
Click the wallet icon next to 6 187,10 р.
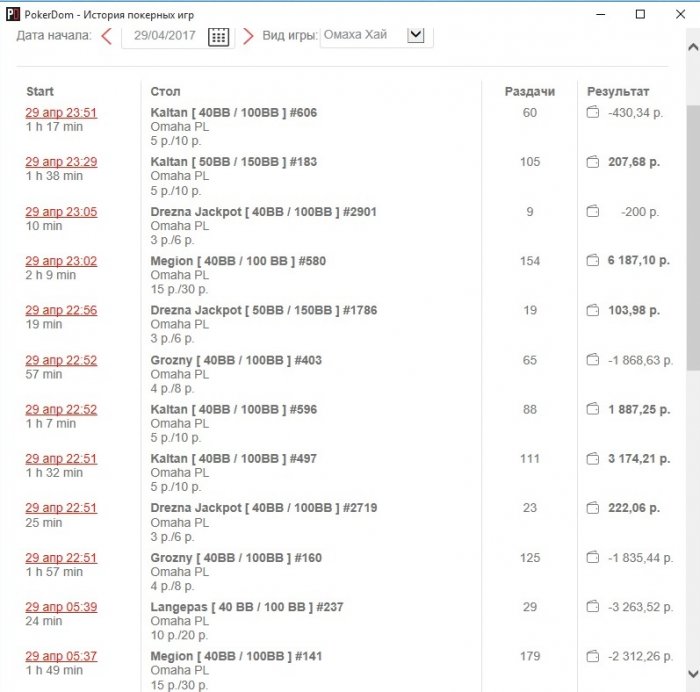[x=592, y=260]
